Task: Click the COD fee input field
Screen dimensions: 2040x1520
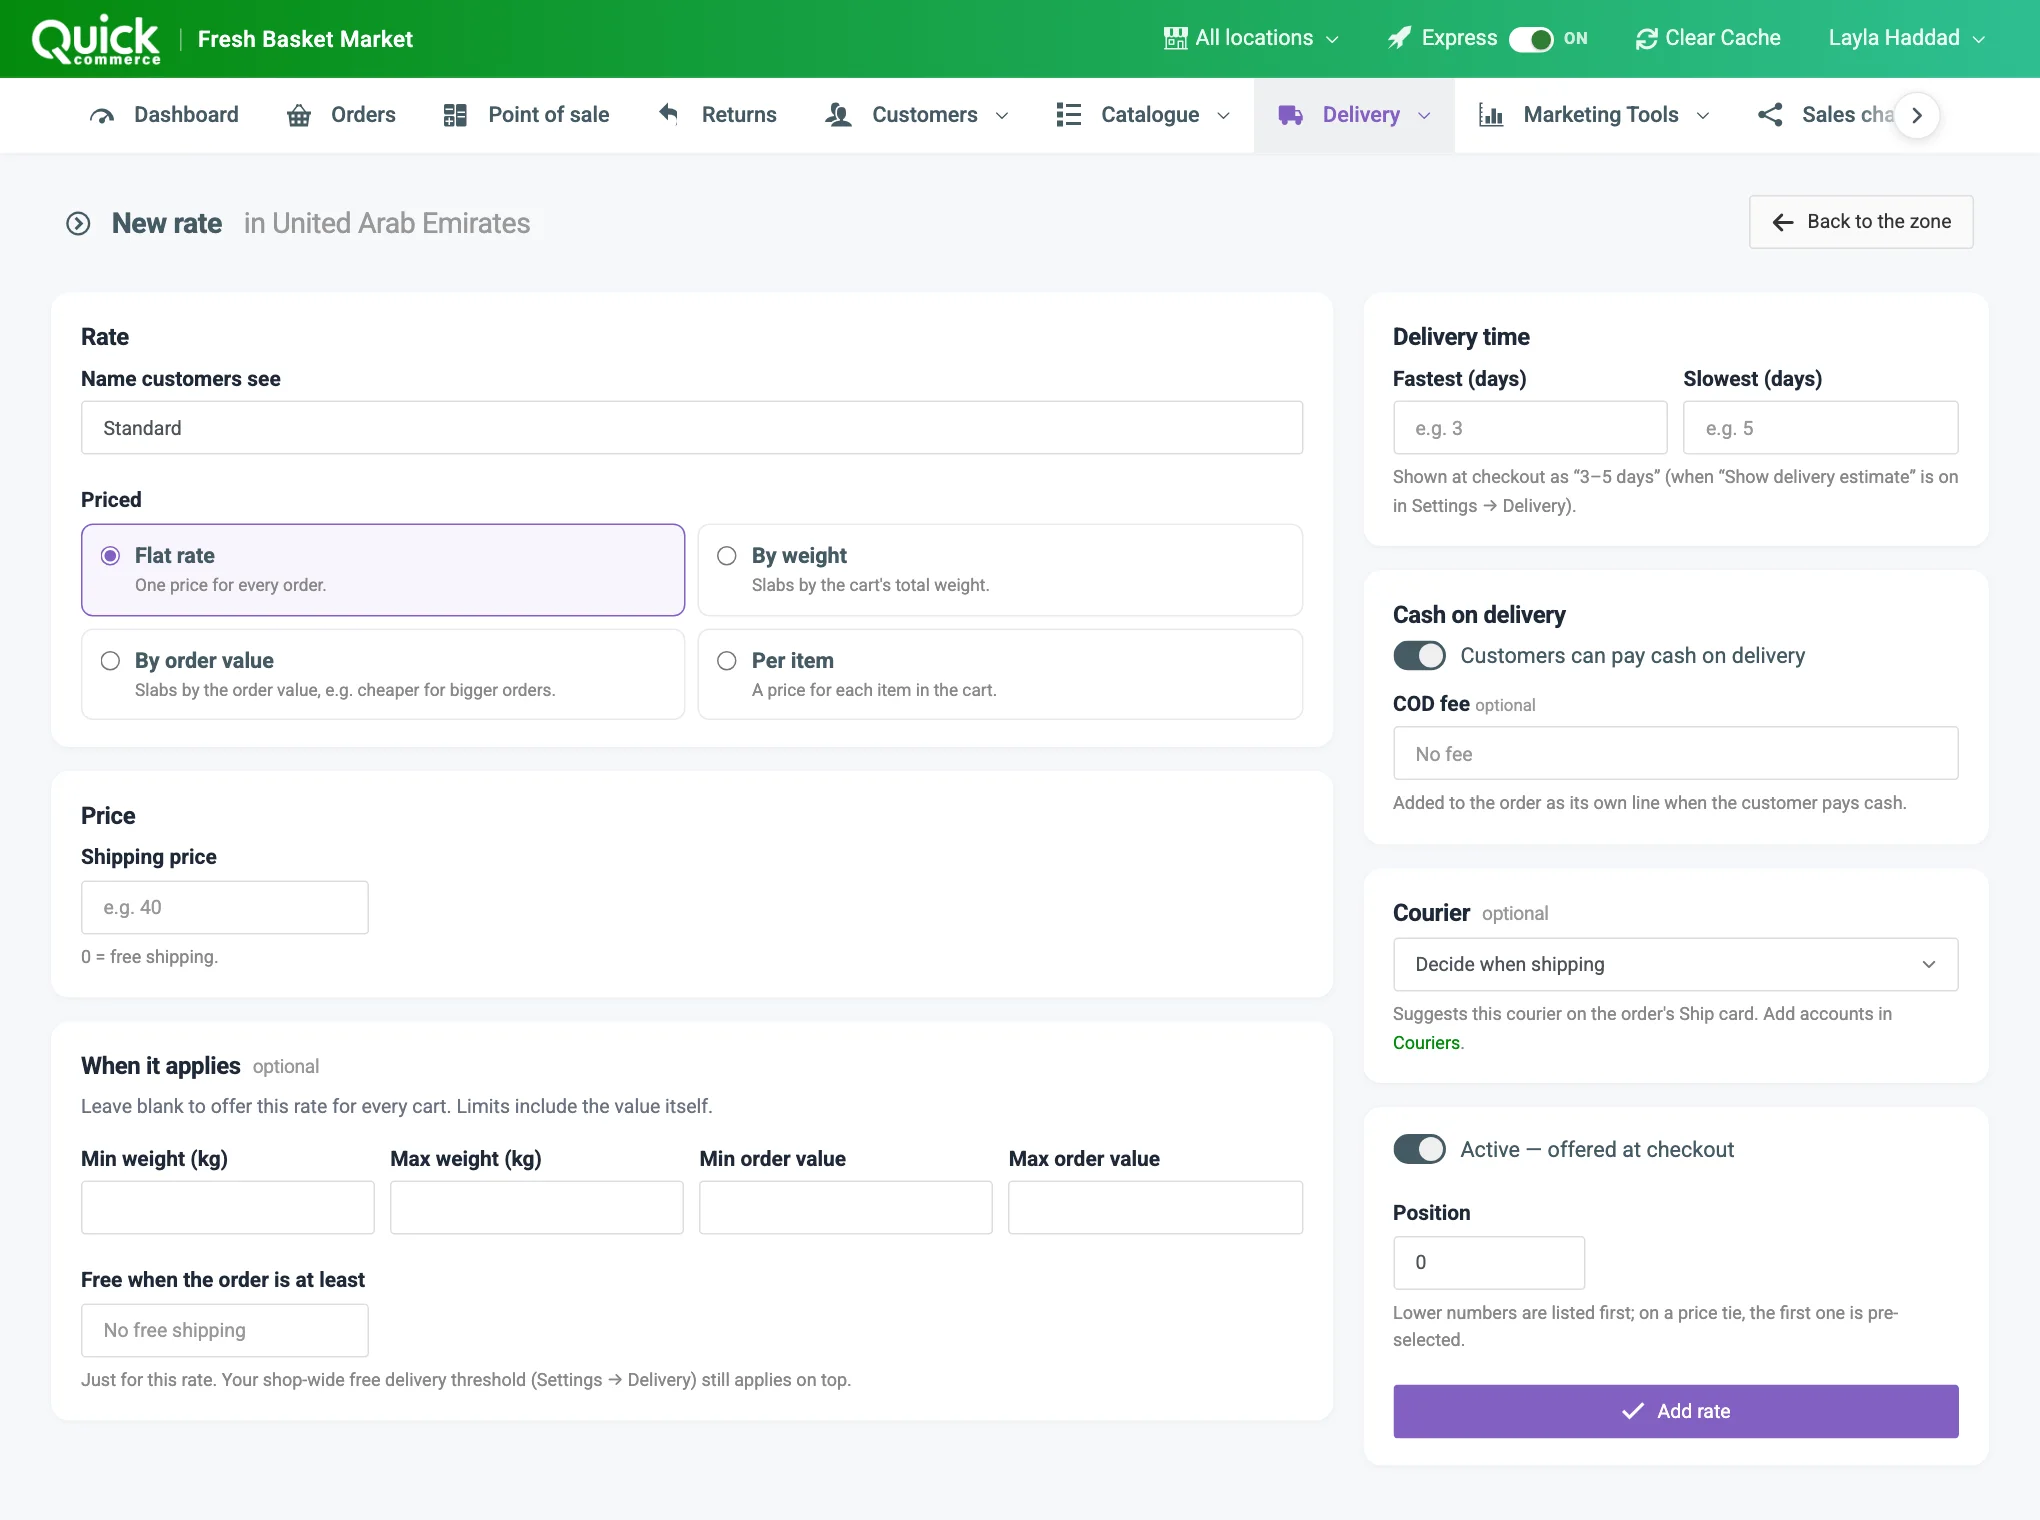Action: click(x=1675, y=753)
